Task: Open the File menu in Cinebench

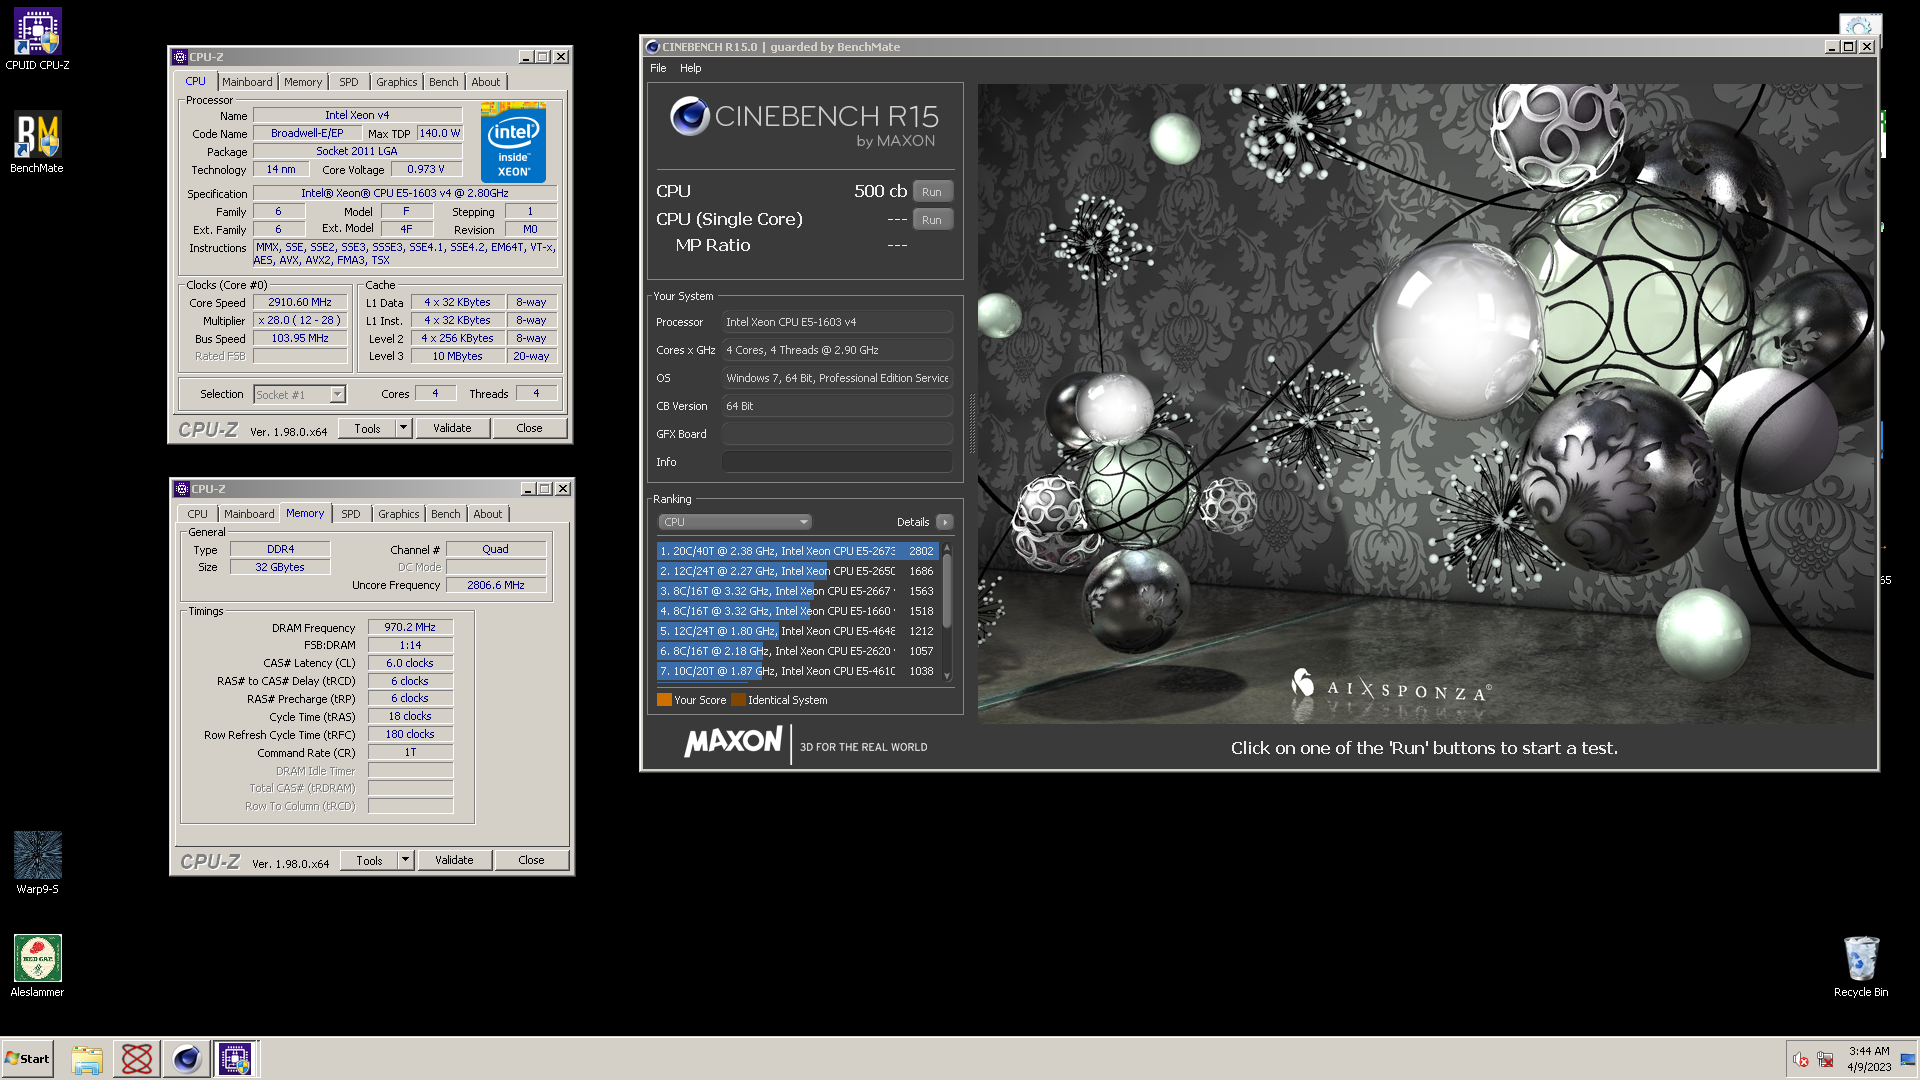Action: coord(658,68)
